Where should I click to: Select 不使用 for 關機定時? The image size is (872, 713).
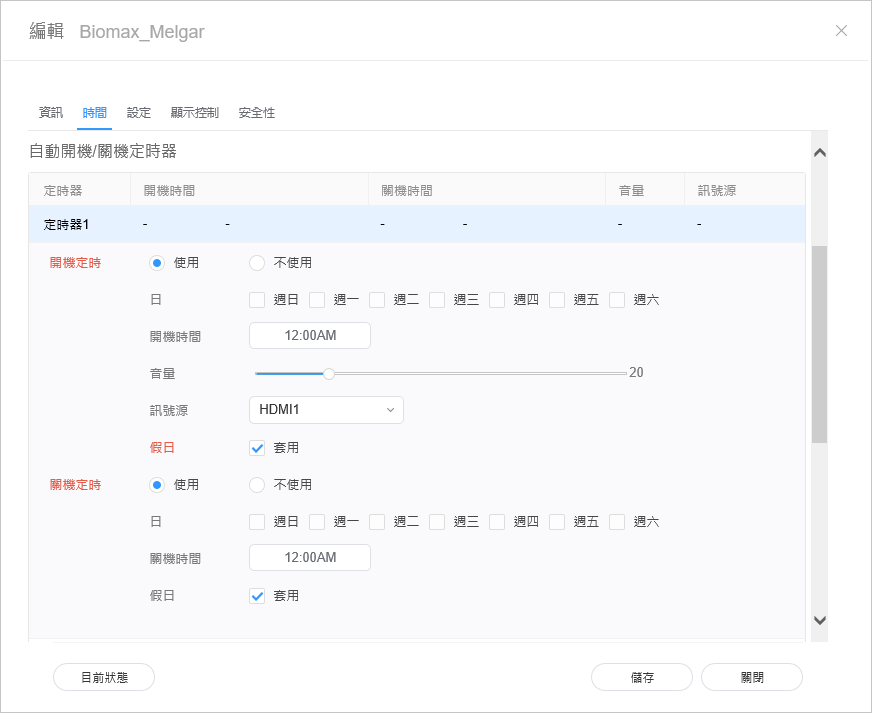tap(257, 485)
